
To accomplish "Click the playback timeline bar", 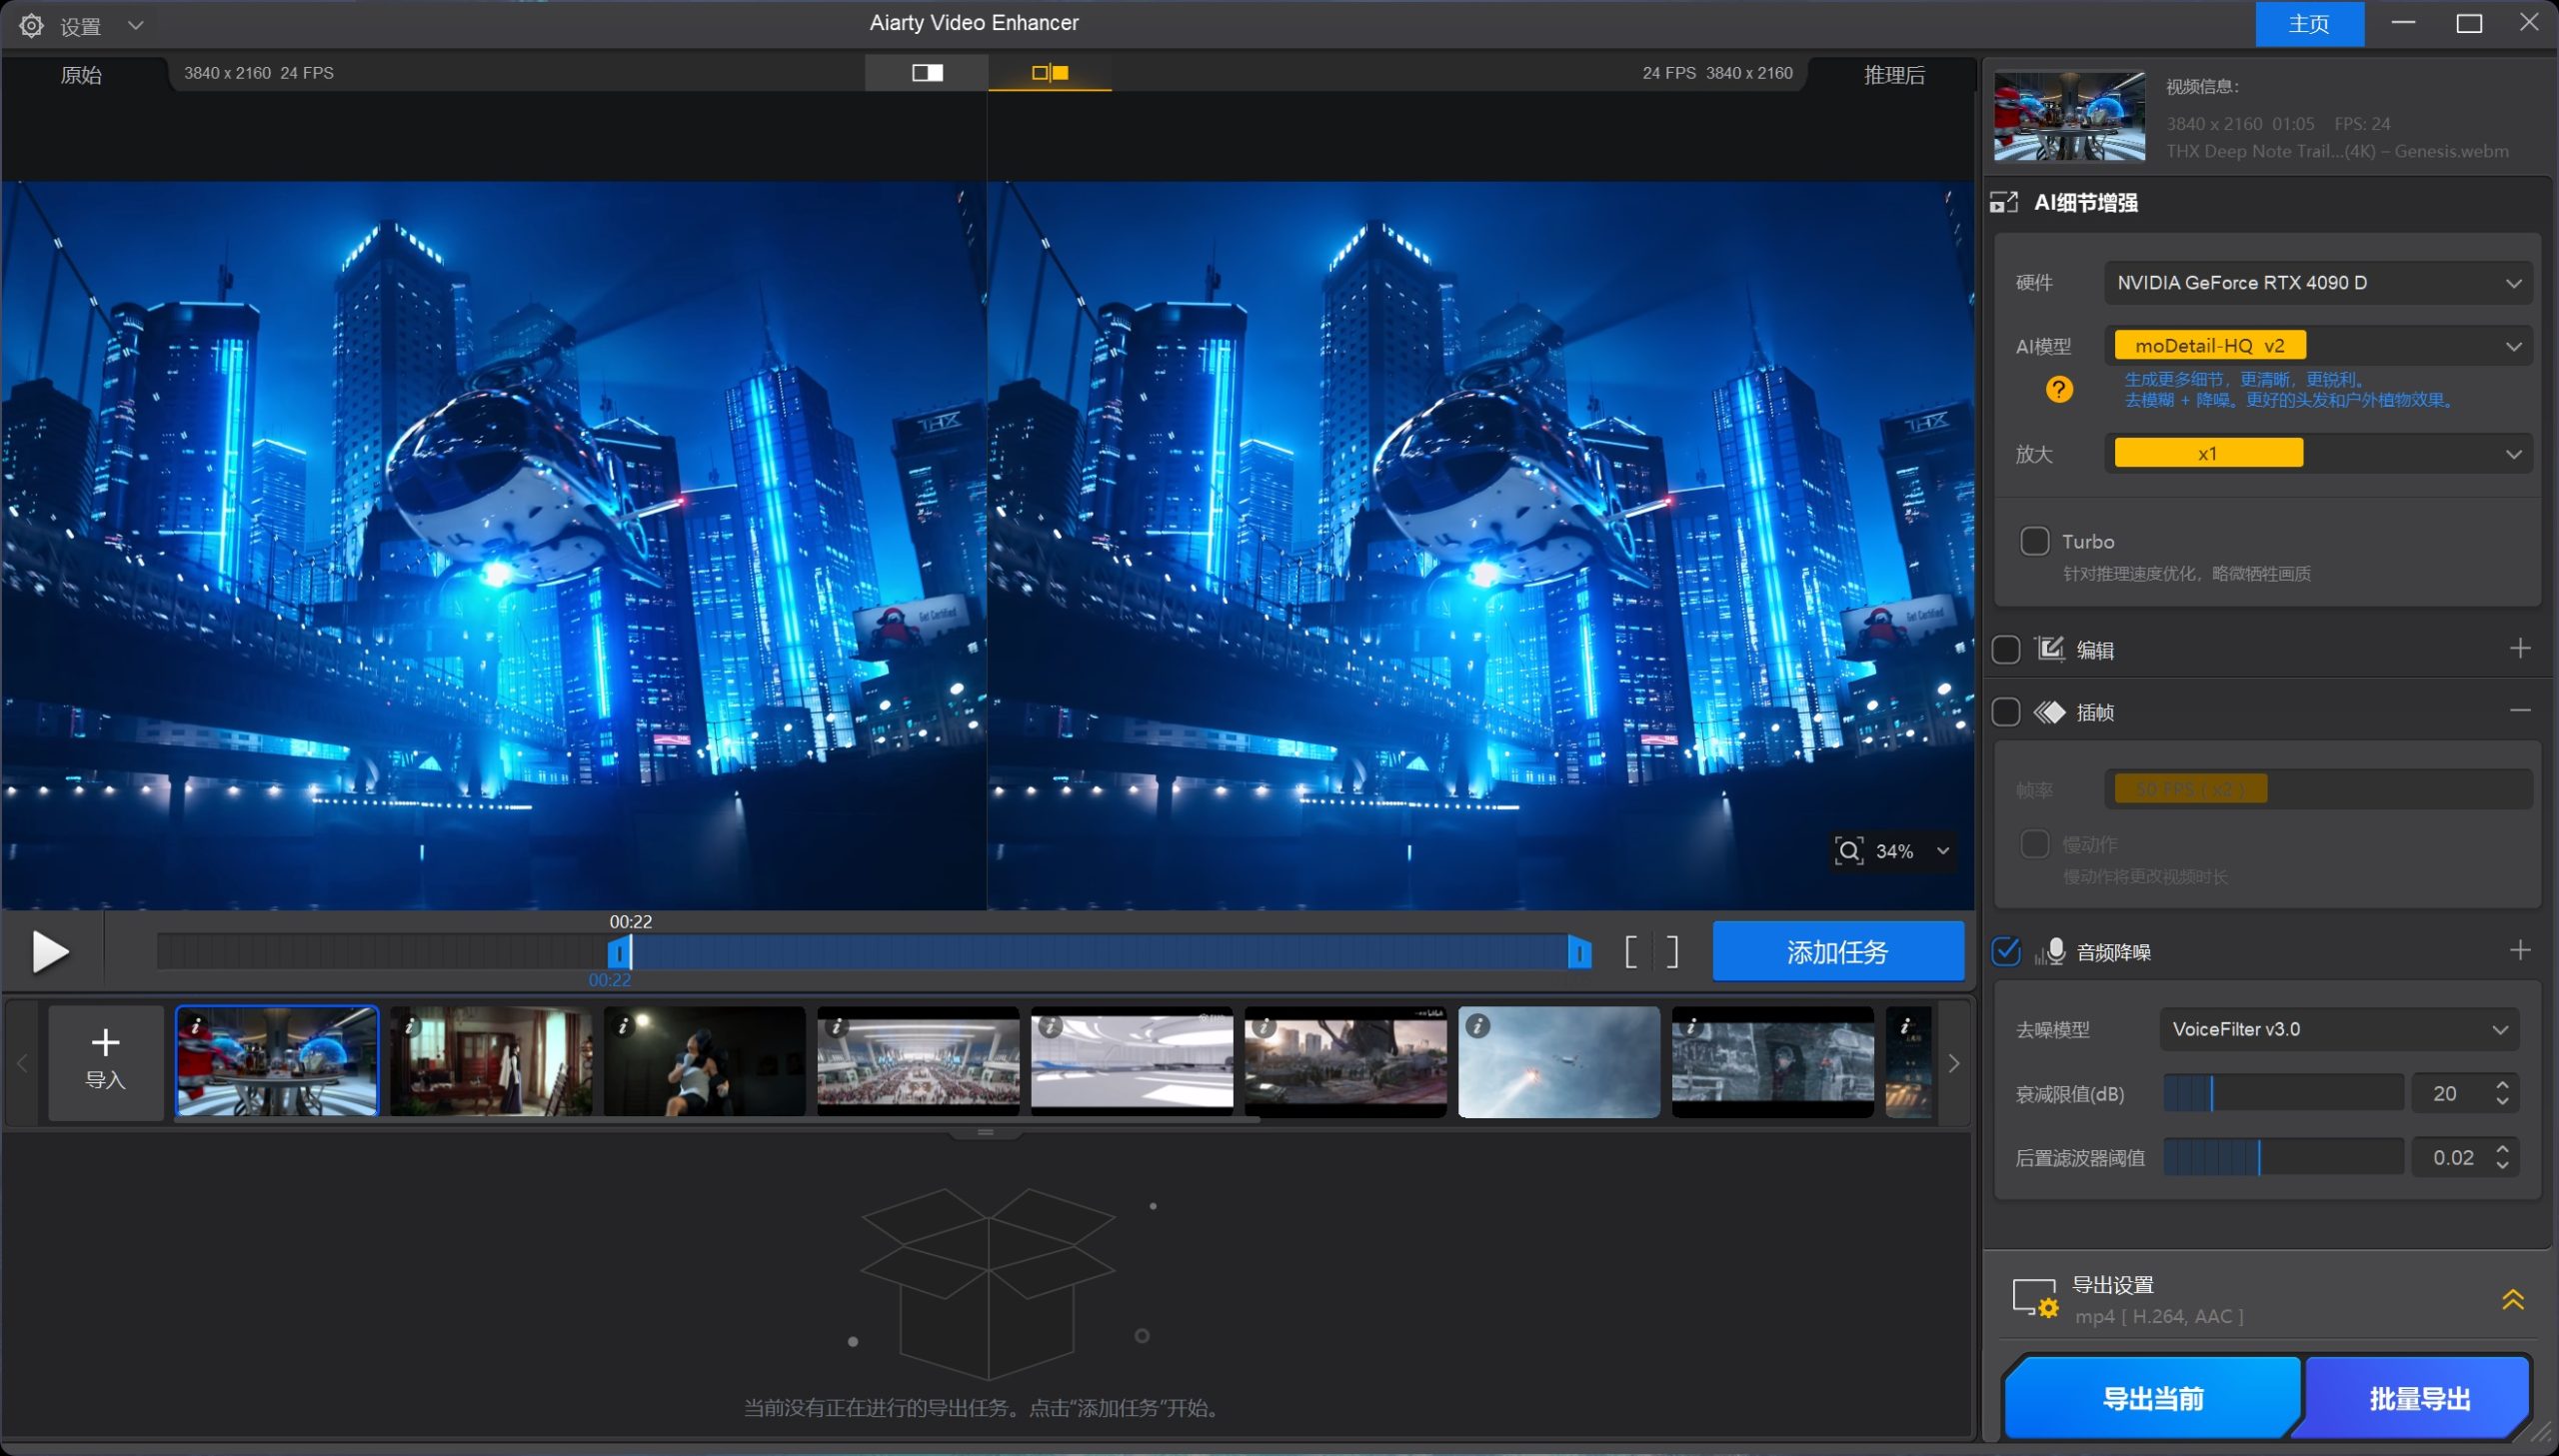I will point(872,951).
